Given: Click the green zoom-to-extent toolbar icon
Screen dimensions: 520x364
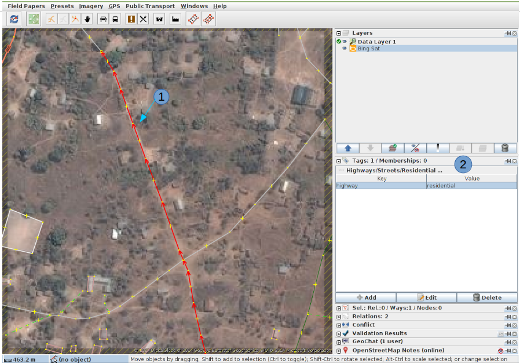Looking at the screenshot, I should (34, 19).
